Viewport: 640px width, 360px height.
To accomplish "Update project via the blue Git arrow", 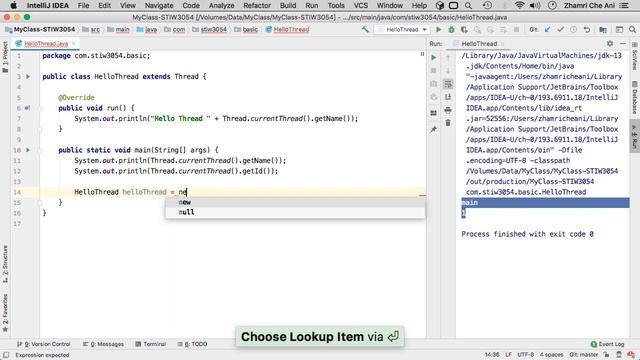I will tap(548, 29).
